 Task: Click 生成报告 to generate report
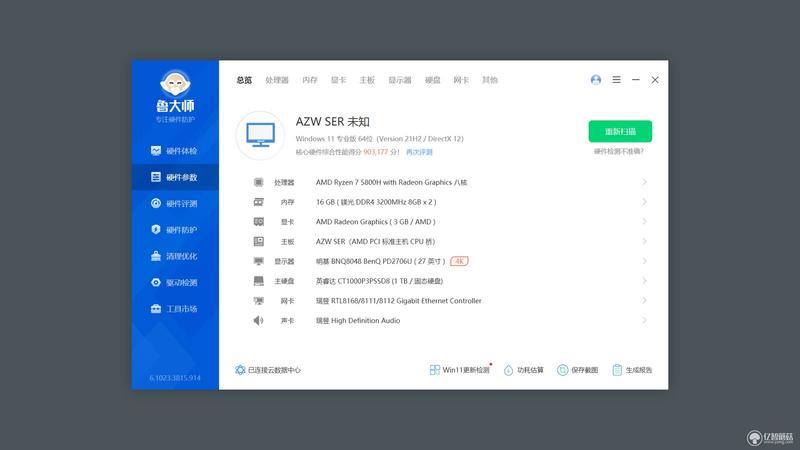coord(632,370)
